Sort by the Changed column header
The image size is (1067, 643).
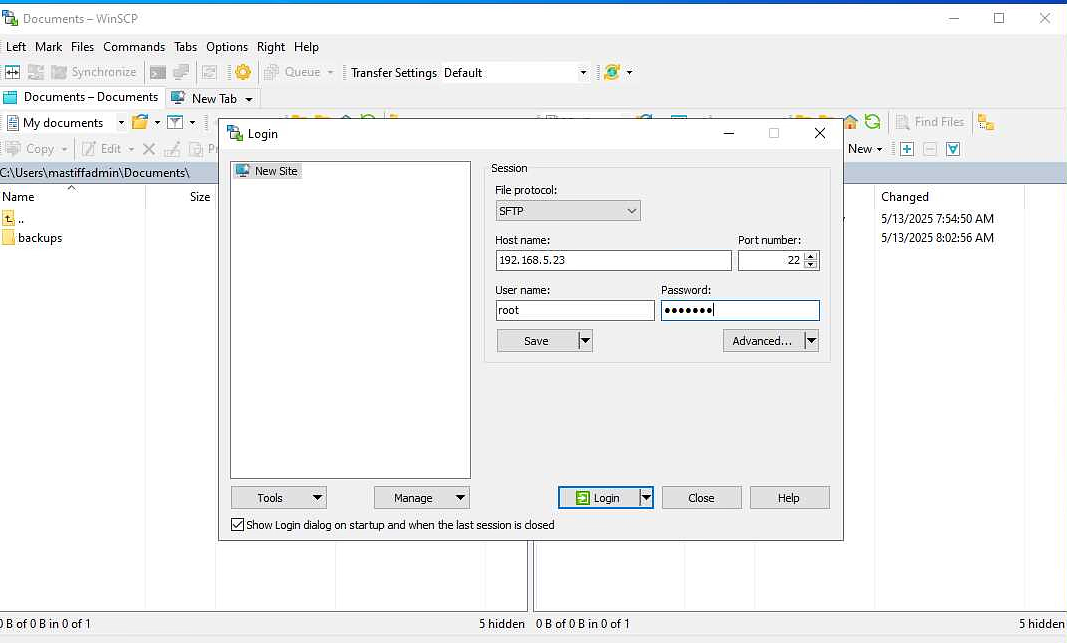pos(949,197)
